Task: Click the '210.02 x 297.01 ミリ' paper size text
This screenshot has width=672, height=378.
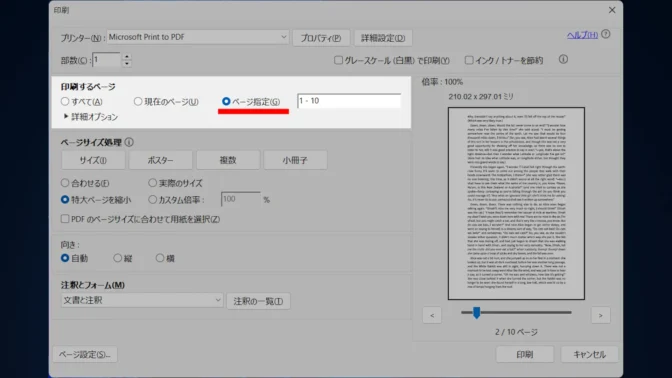Action: [x=481, y=97]
